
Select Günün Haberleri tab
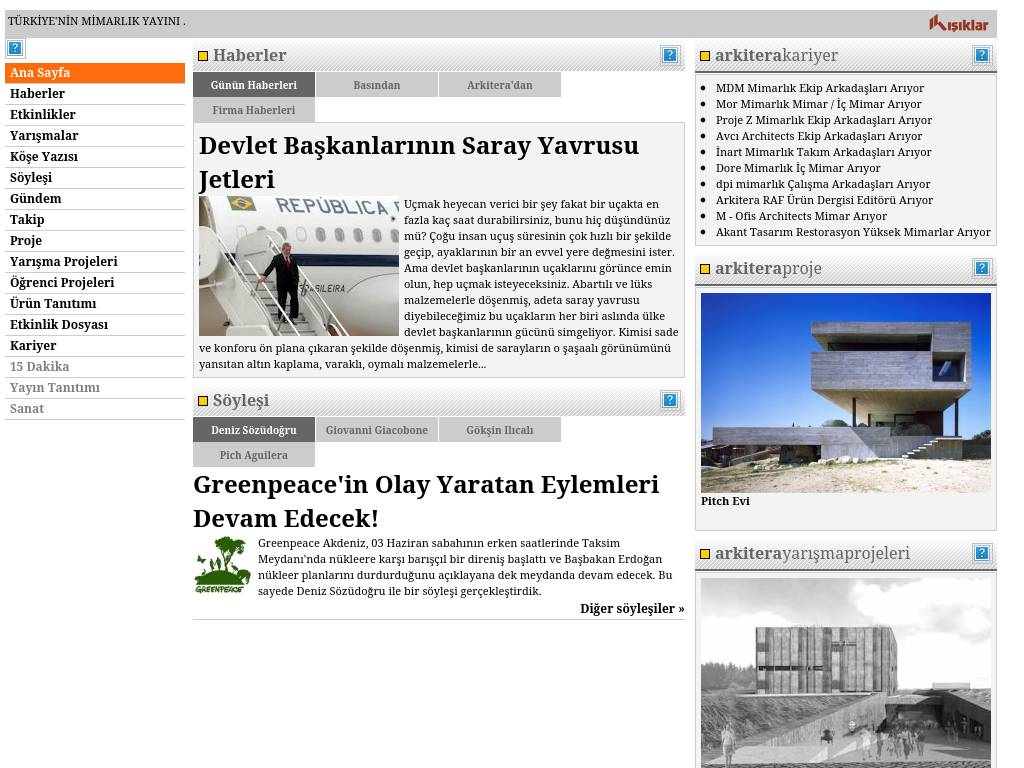(254, 85)
